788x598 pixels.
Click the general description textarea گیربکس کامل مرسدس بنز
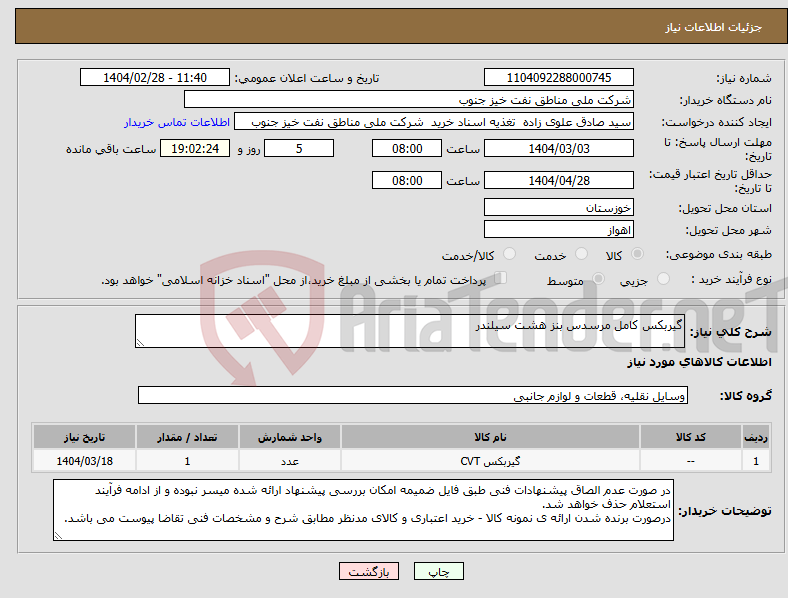(x=410, y=331)
